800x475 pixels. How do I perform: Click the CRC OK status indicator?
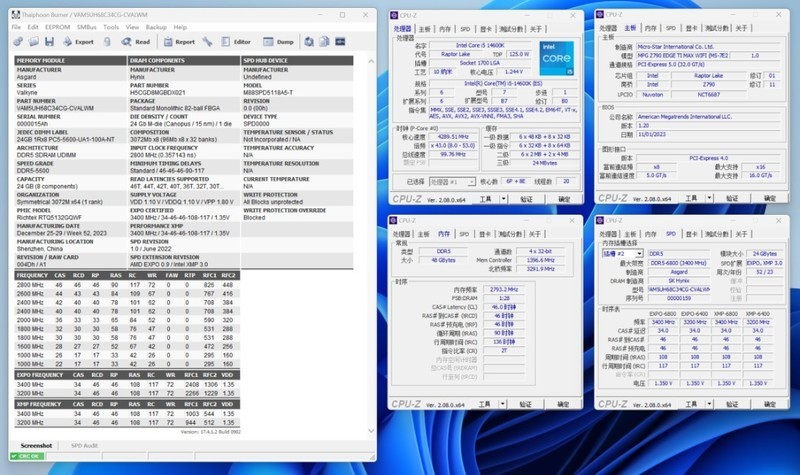pos(26,456)
